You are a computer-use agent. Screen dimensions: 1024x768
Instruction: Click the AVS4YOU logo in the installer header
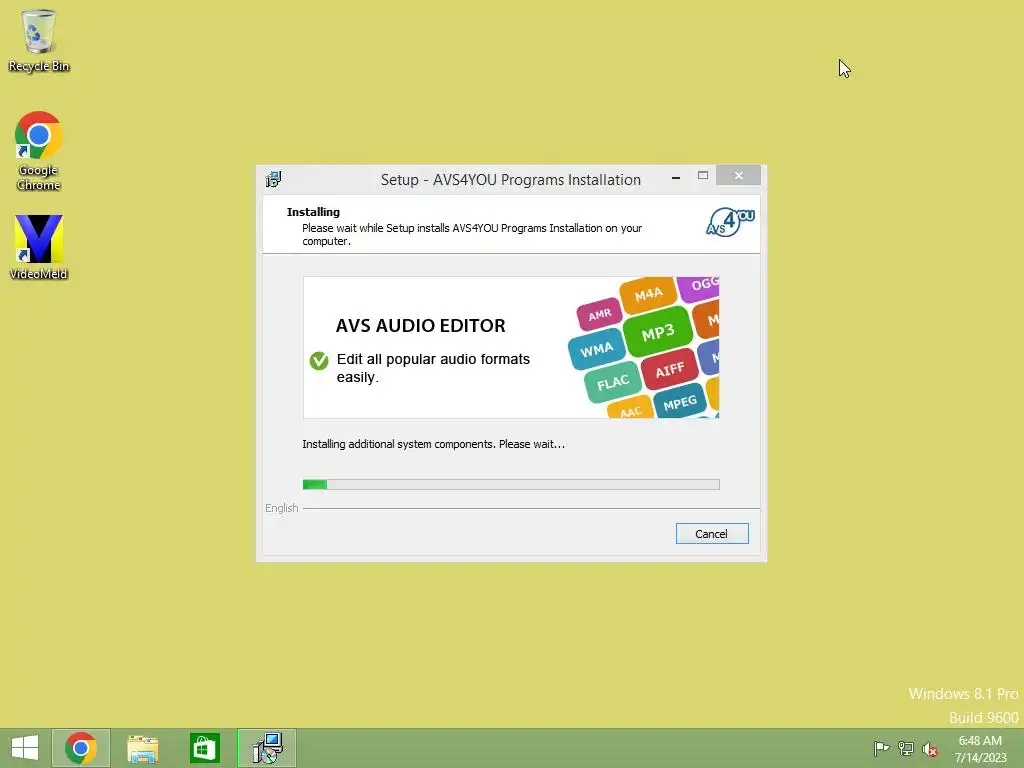pyautogui.click(x=730, y=222)
